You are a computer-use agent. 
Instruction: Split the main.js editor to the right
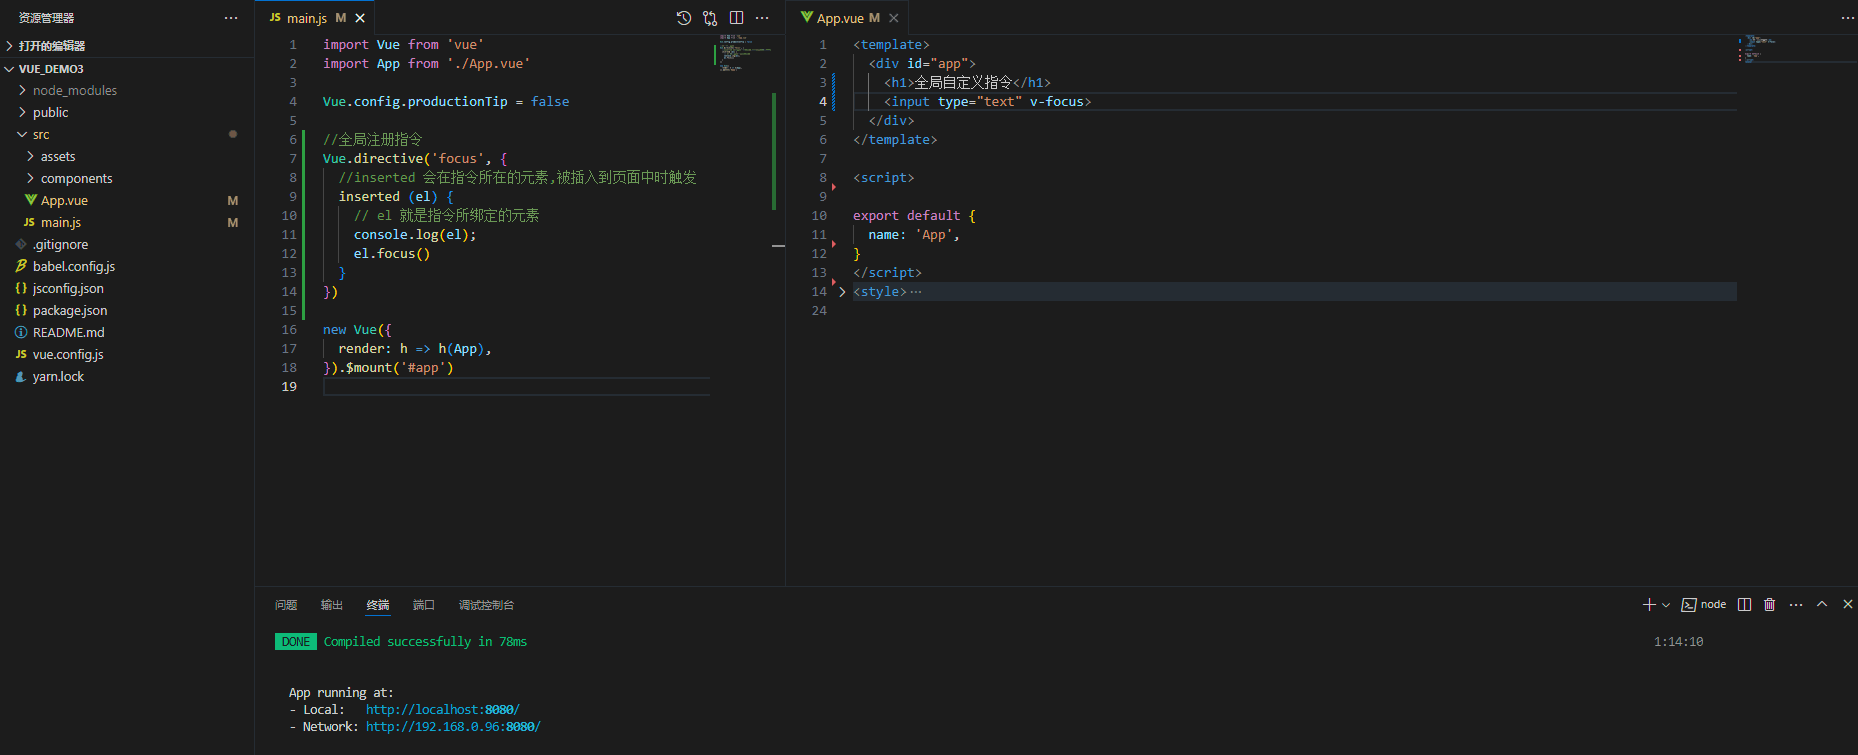pyautogui.click(x=736, y=18)
